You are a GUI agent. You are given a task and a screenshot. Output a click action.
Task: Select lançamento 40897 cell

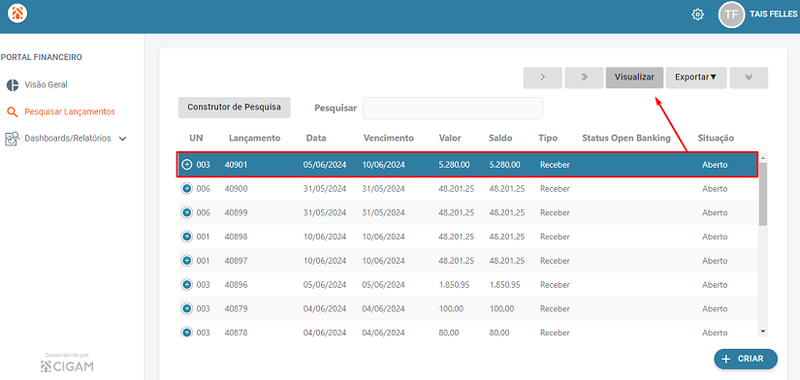236,261
